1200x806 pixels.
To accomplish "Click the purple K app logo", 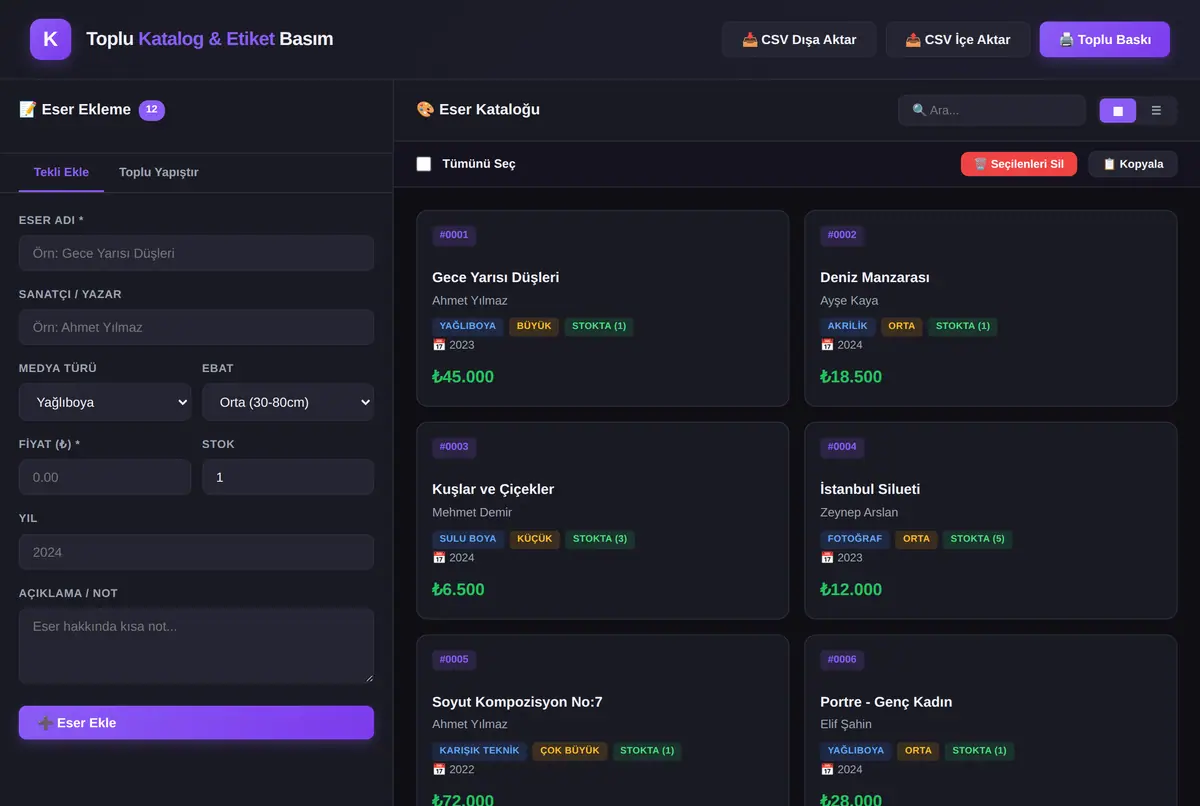I will 50,40.
